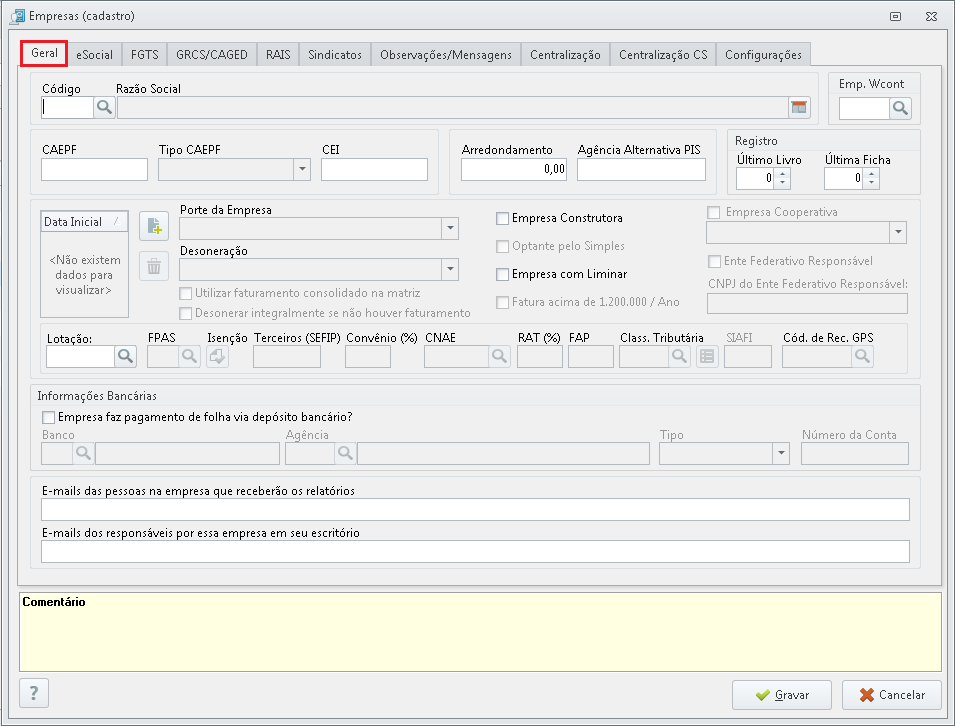The width and height of the screenshot is (955, 726).
Task: Maximize the Empresas cadastro window
Action: click(x=895, y=16)
